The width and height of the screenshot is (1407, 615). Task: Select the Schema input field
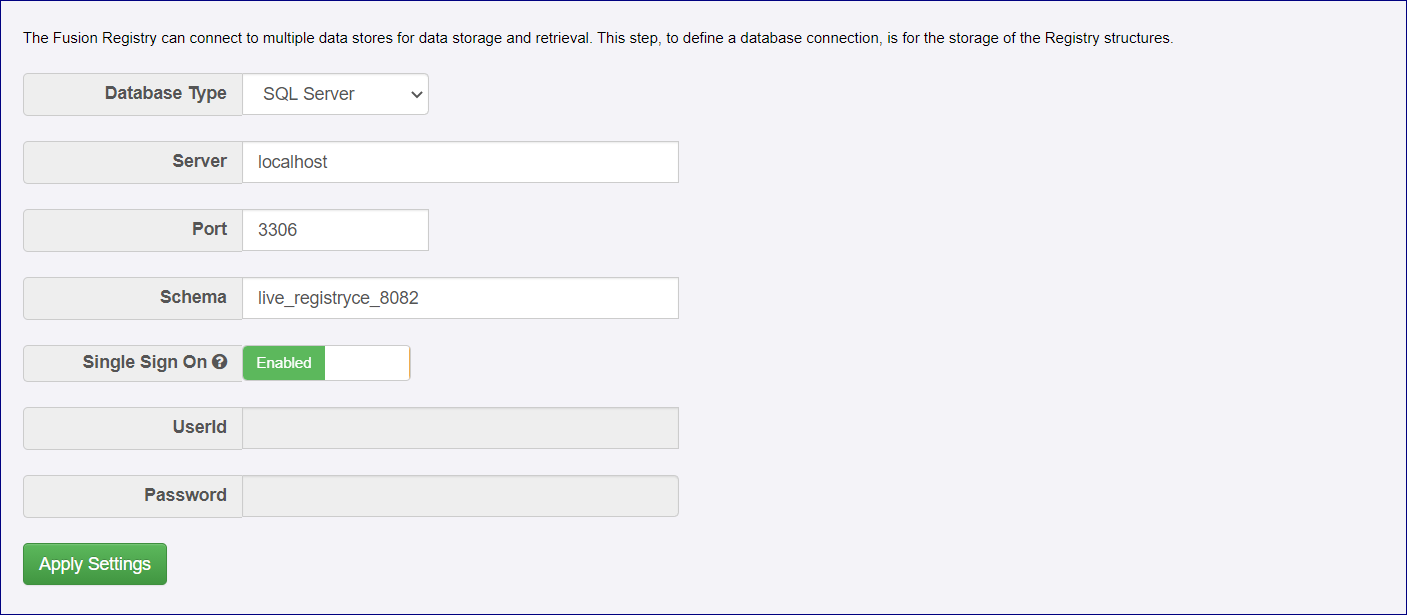460,298
